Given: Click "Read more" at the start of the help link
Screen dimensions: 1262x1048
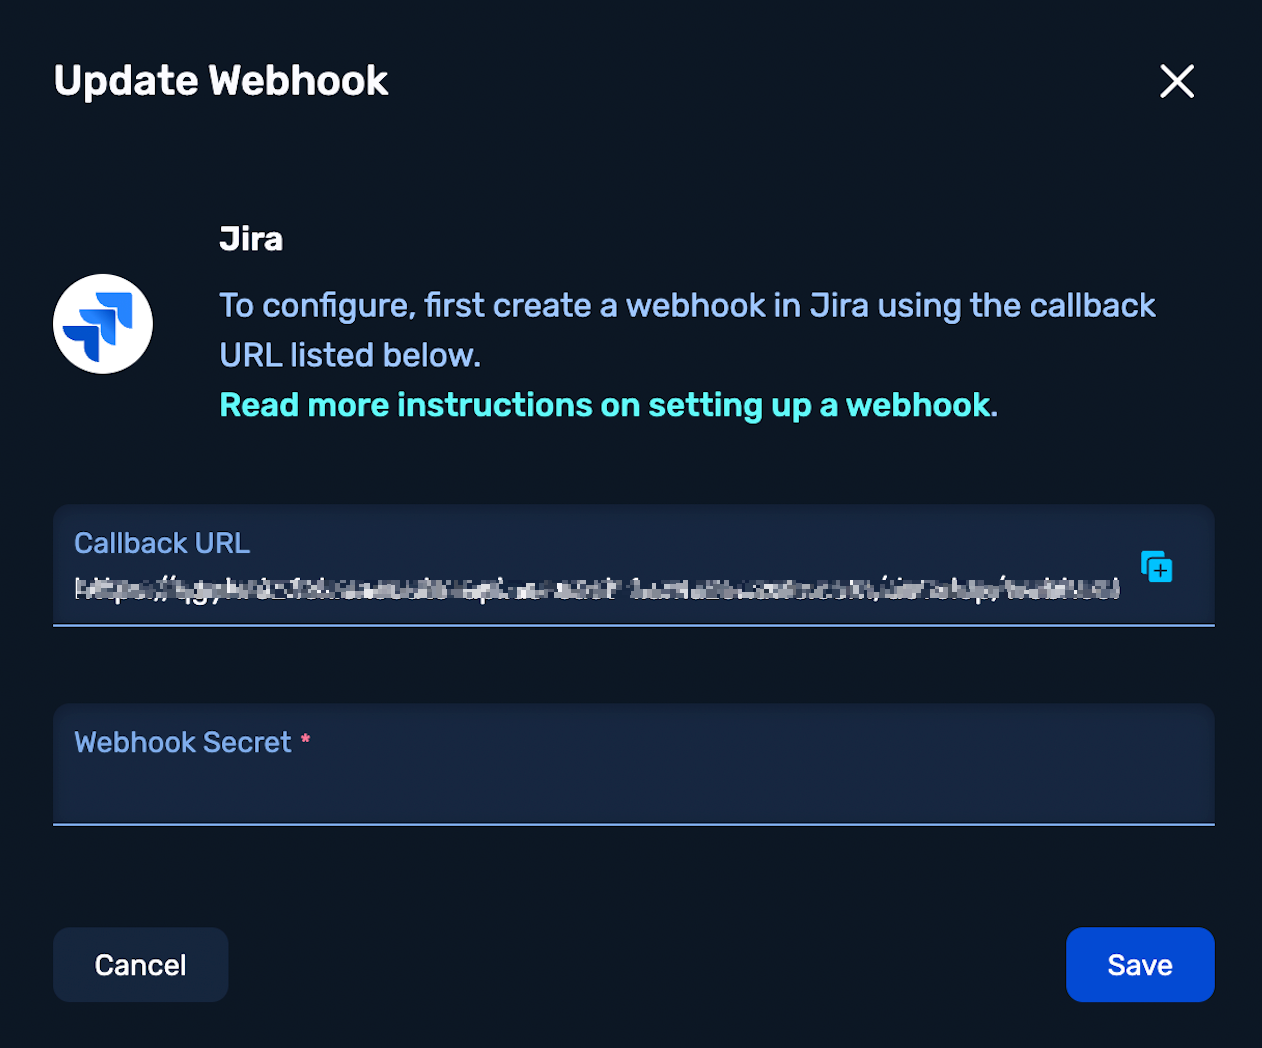Looking at the screenshot, I should click(x=259, y=405).
